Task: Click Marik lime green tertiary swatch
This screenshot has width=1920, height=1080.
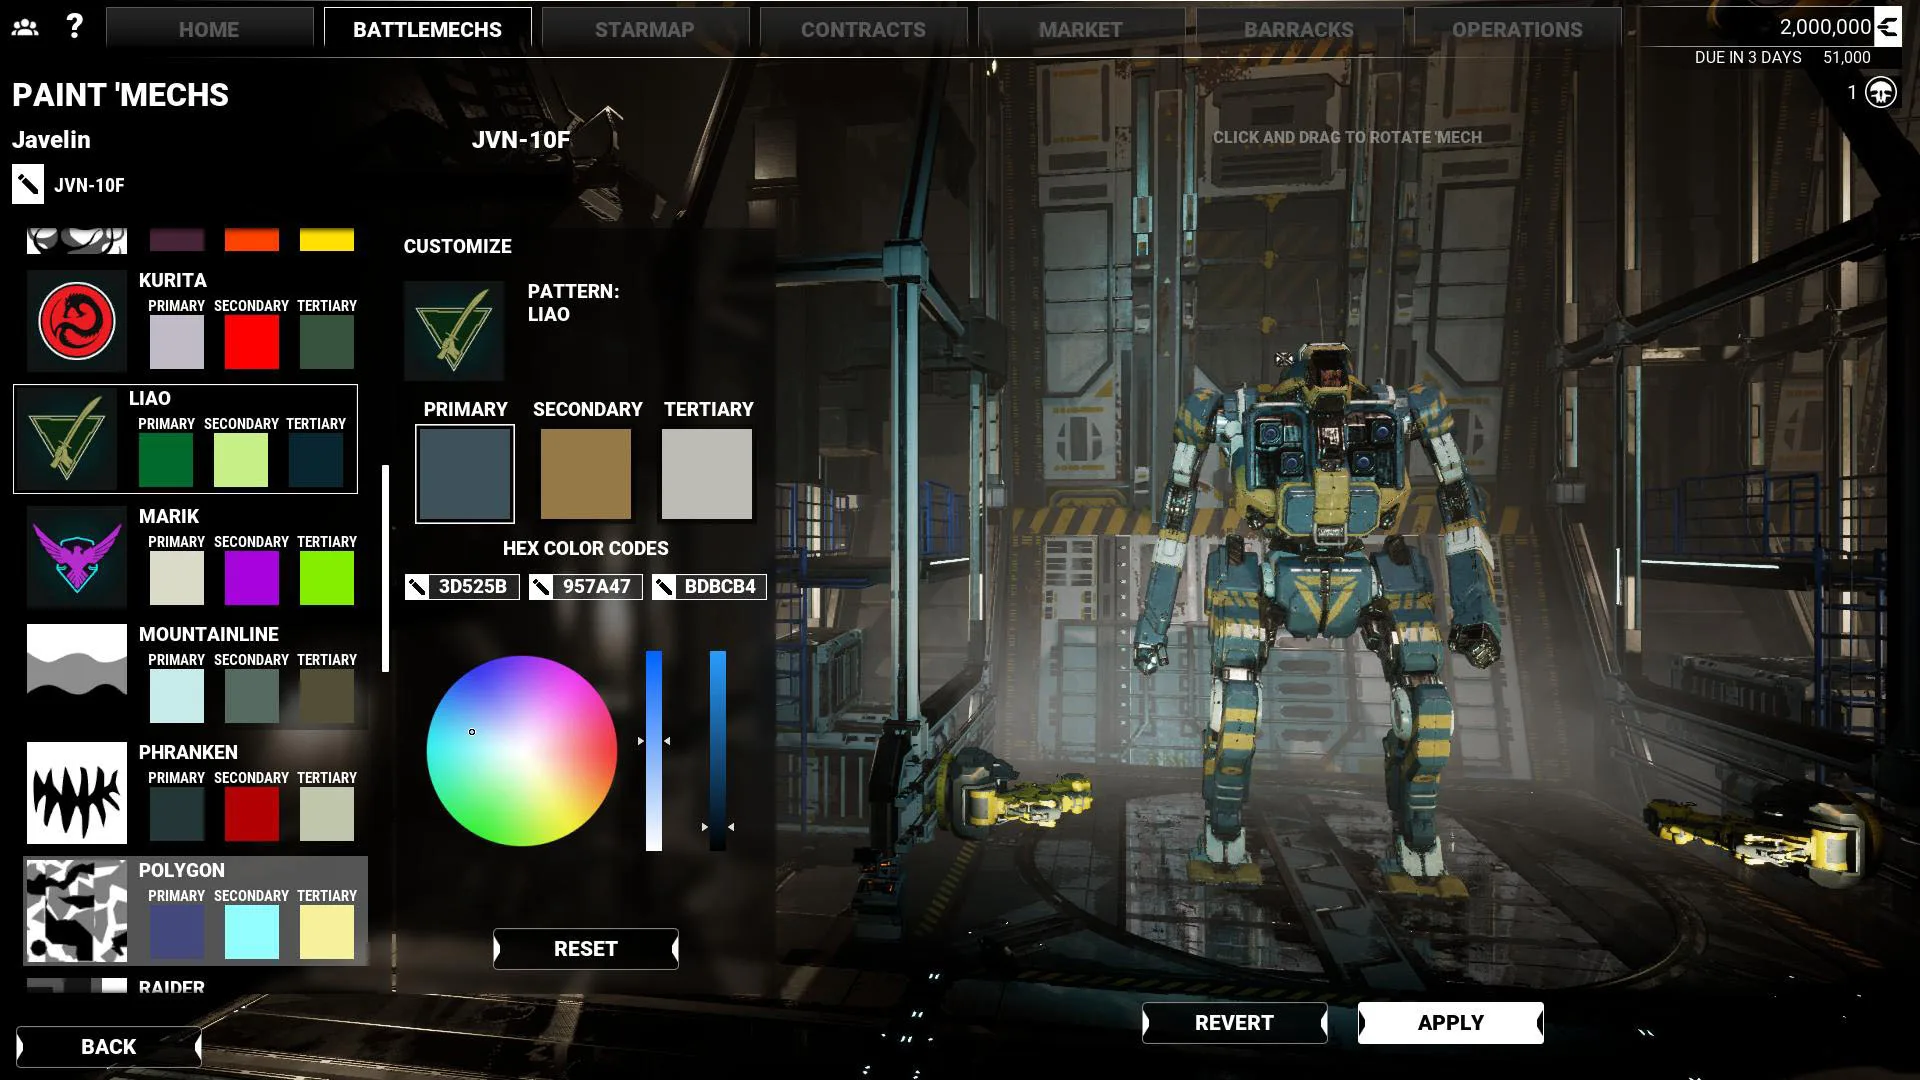Action: point(327,578)
